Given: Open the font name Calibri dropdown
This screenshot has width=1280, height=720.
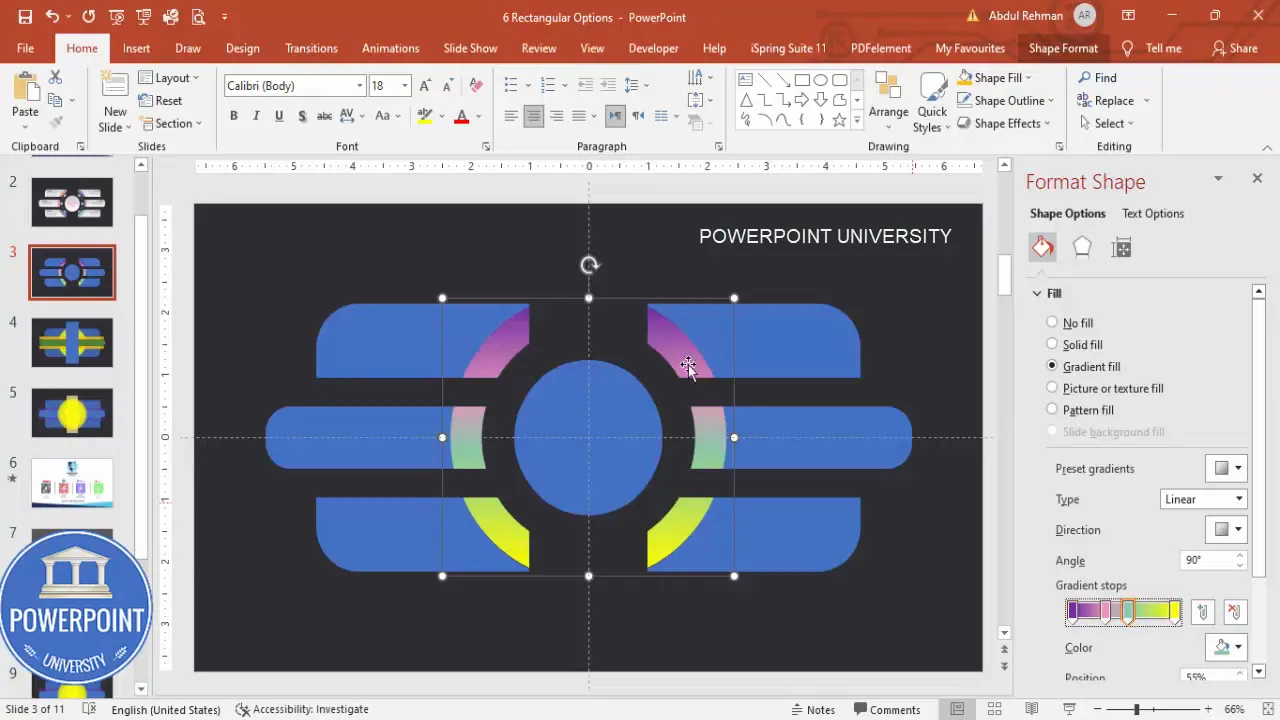Looking at the screenshot, I should (360, 86).
